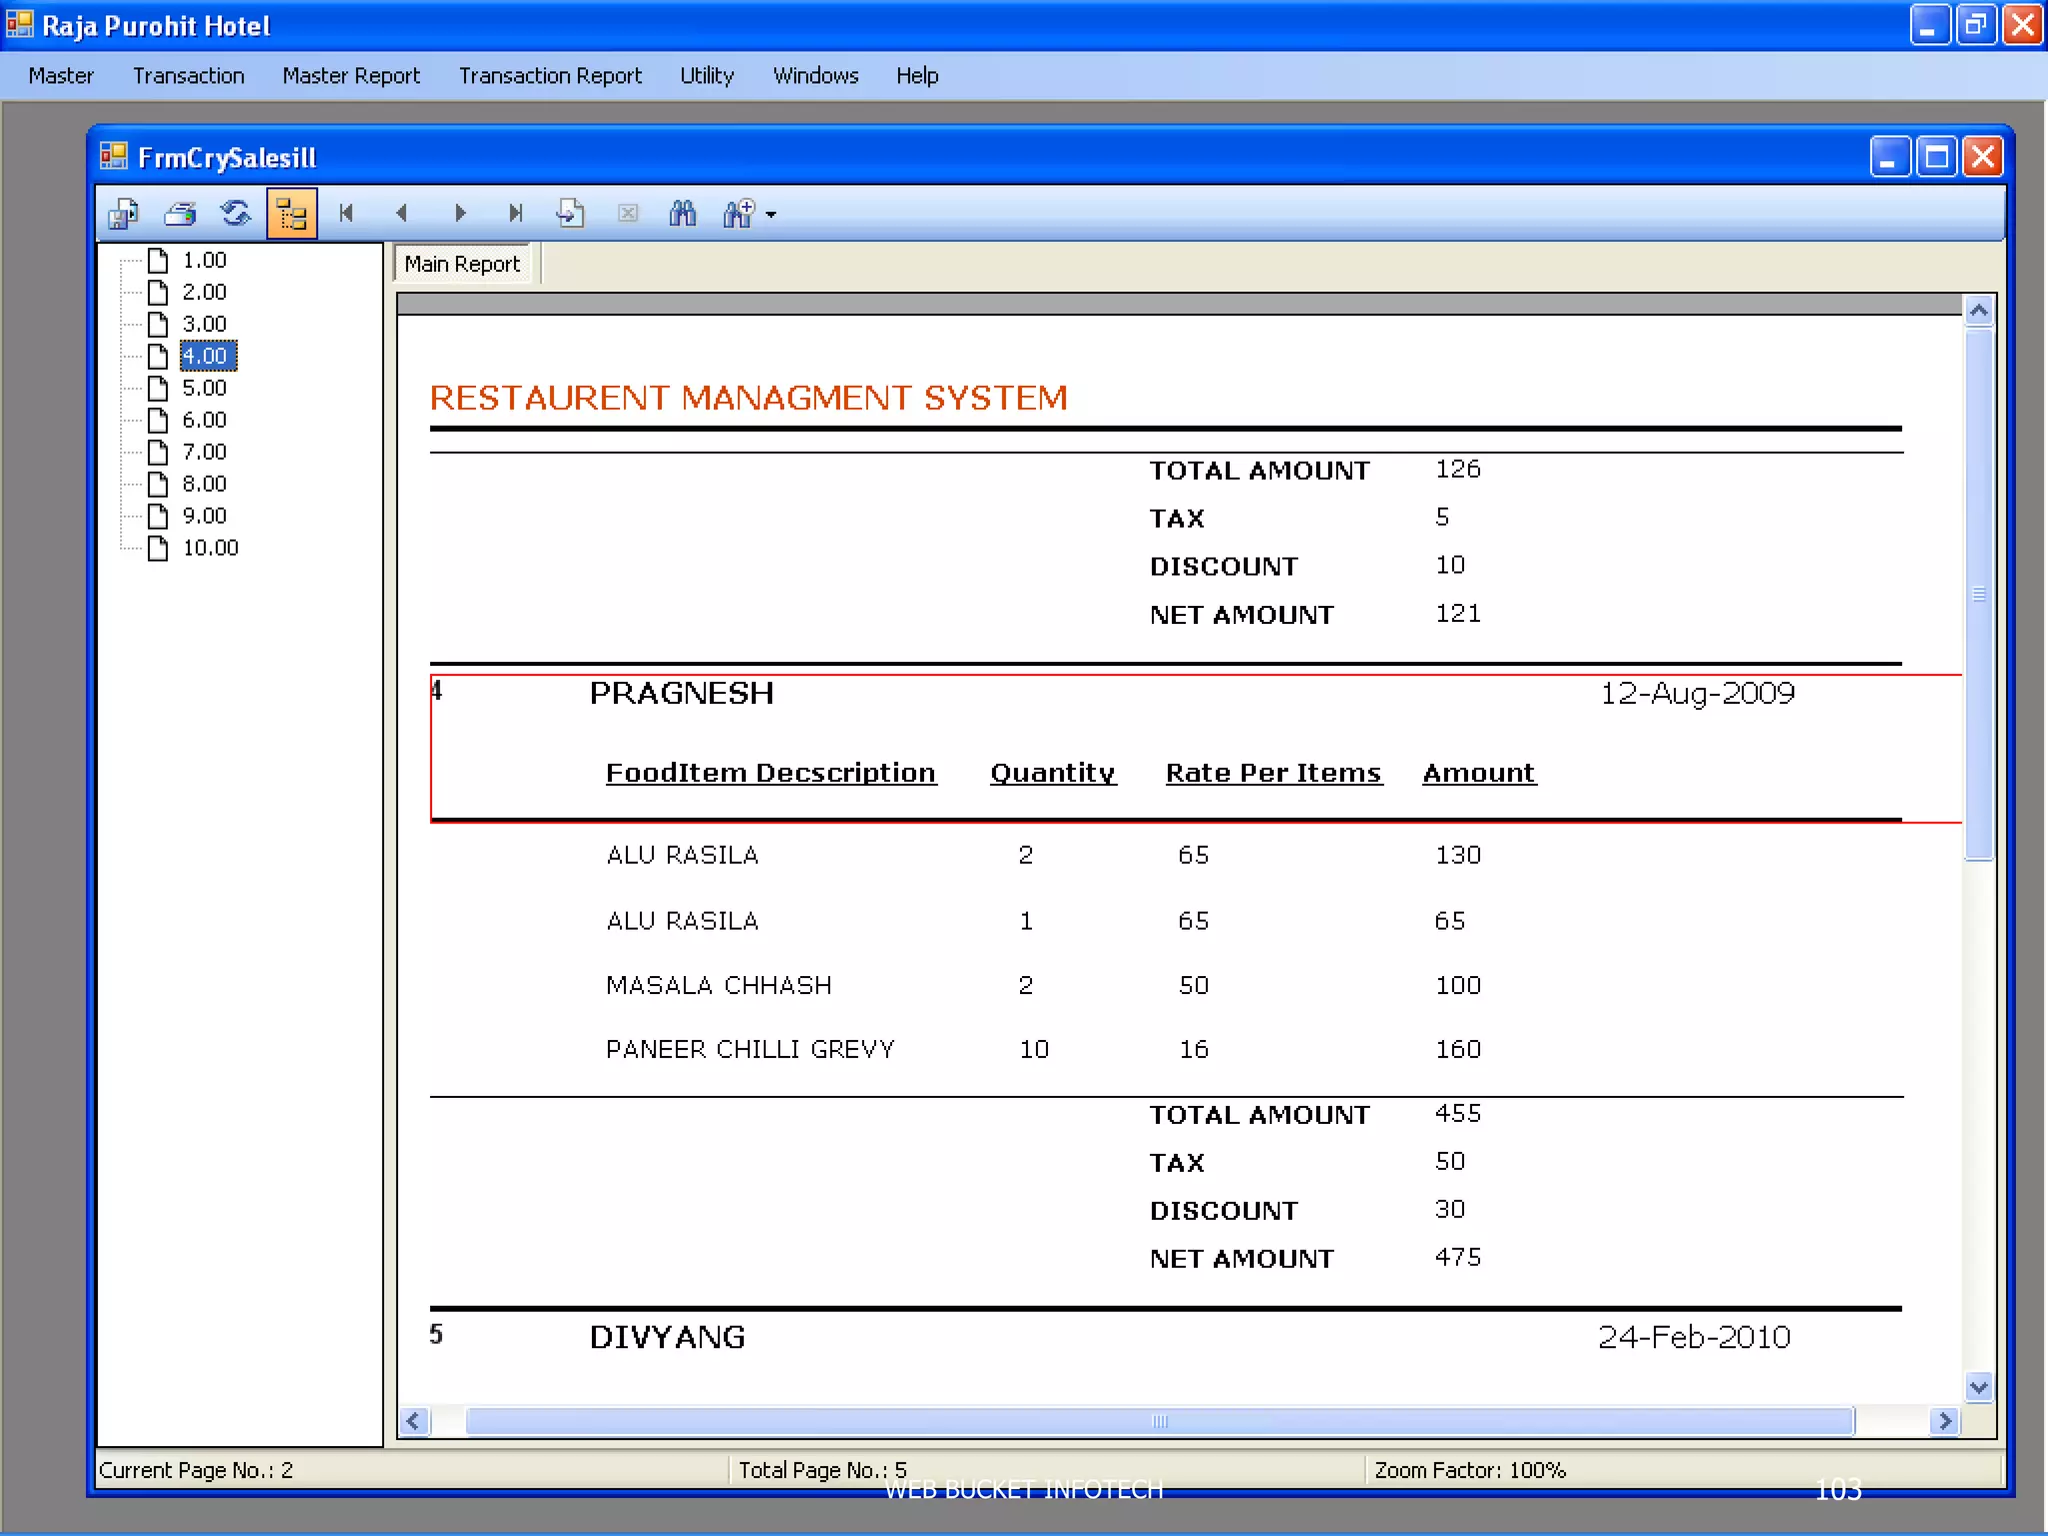Click the Print Report toolbar icon

pyautogui.click(x=181, y=213)
